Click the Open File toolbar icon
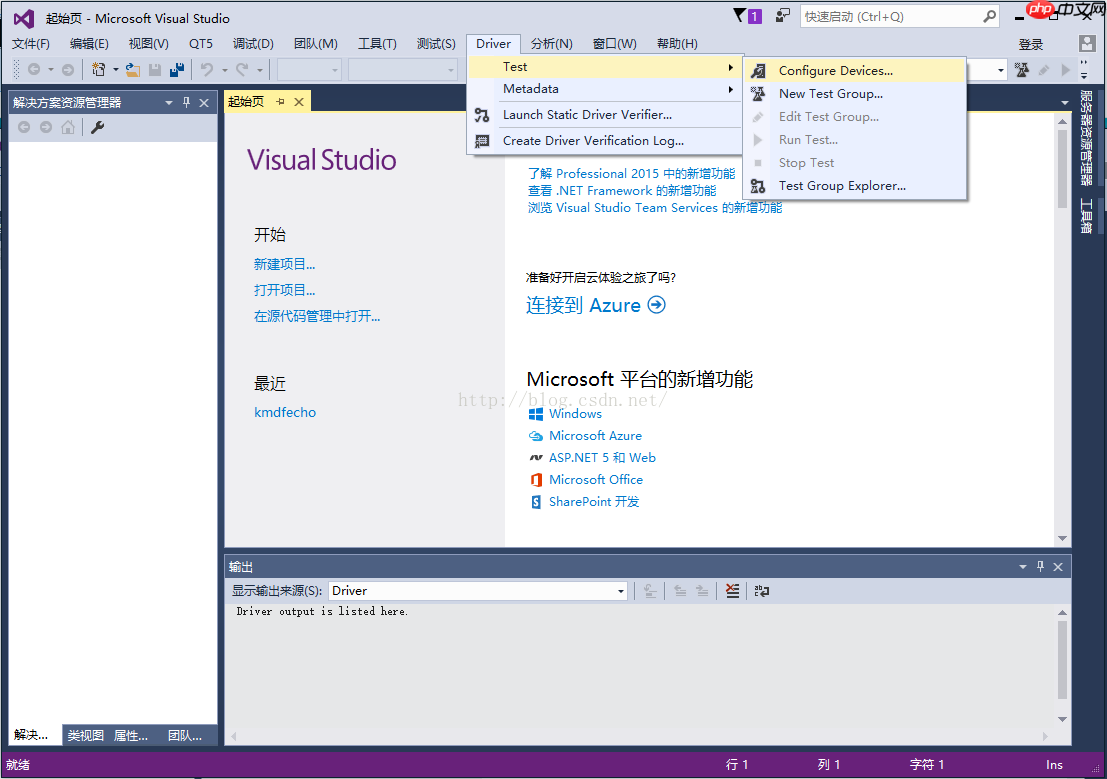1107x779 pixels. pos(132,68)
